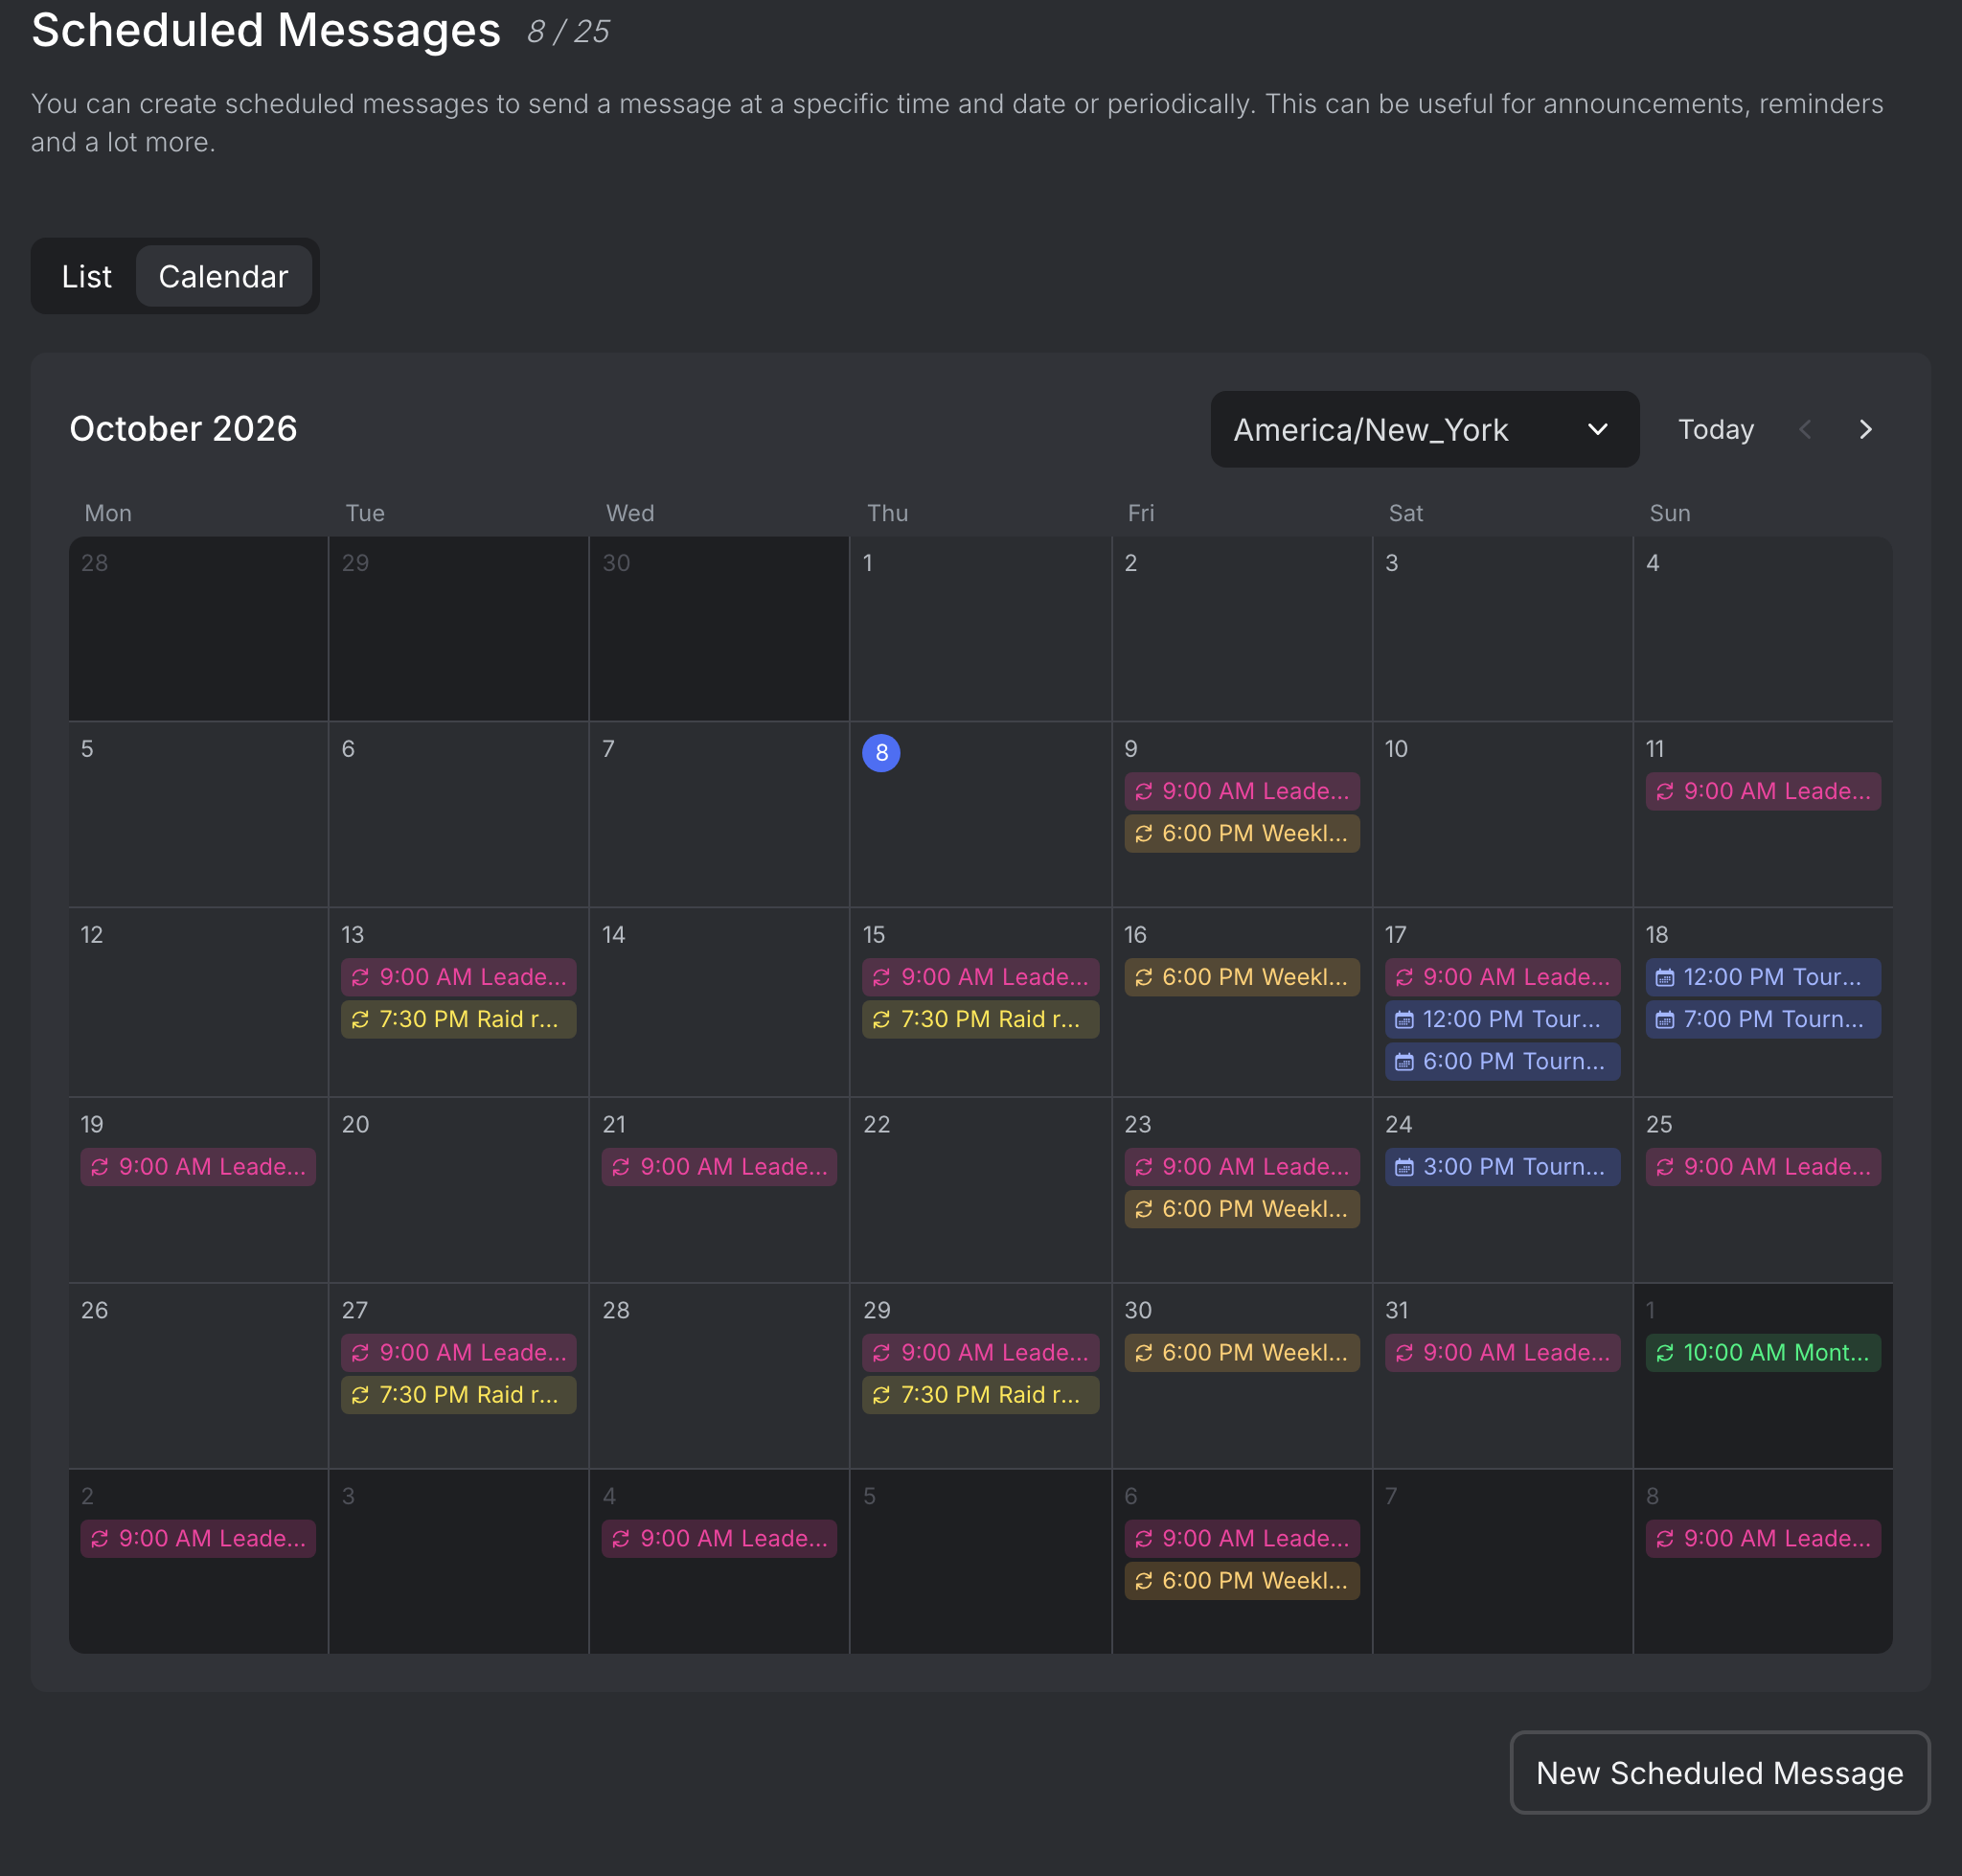Image resolution: width=1962 pixels, height=1876 pixels.
Task: Open 9:00 AM Leade... event on October 23
Action: [x=1241, y=1166]
